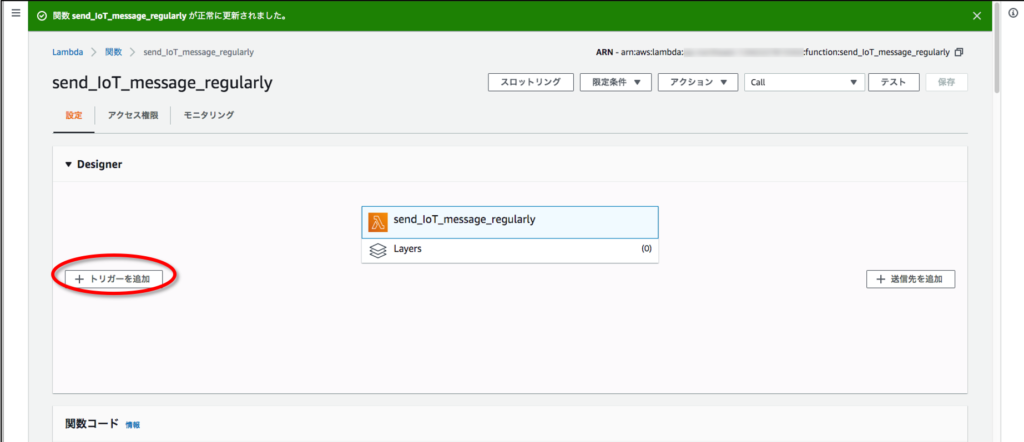Select the 設定 tab

click(74, 116)
